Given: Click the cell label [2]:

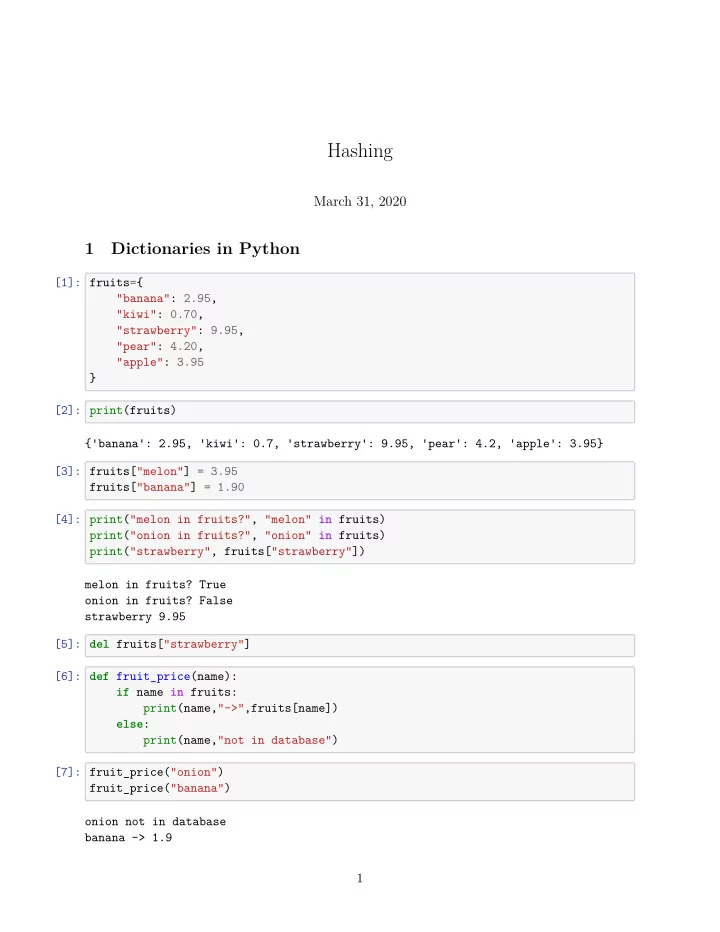Looking at the screenshot, I should click(68, 410).
